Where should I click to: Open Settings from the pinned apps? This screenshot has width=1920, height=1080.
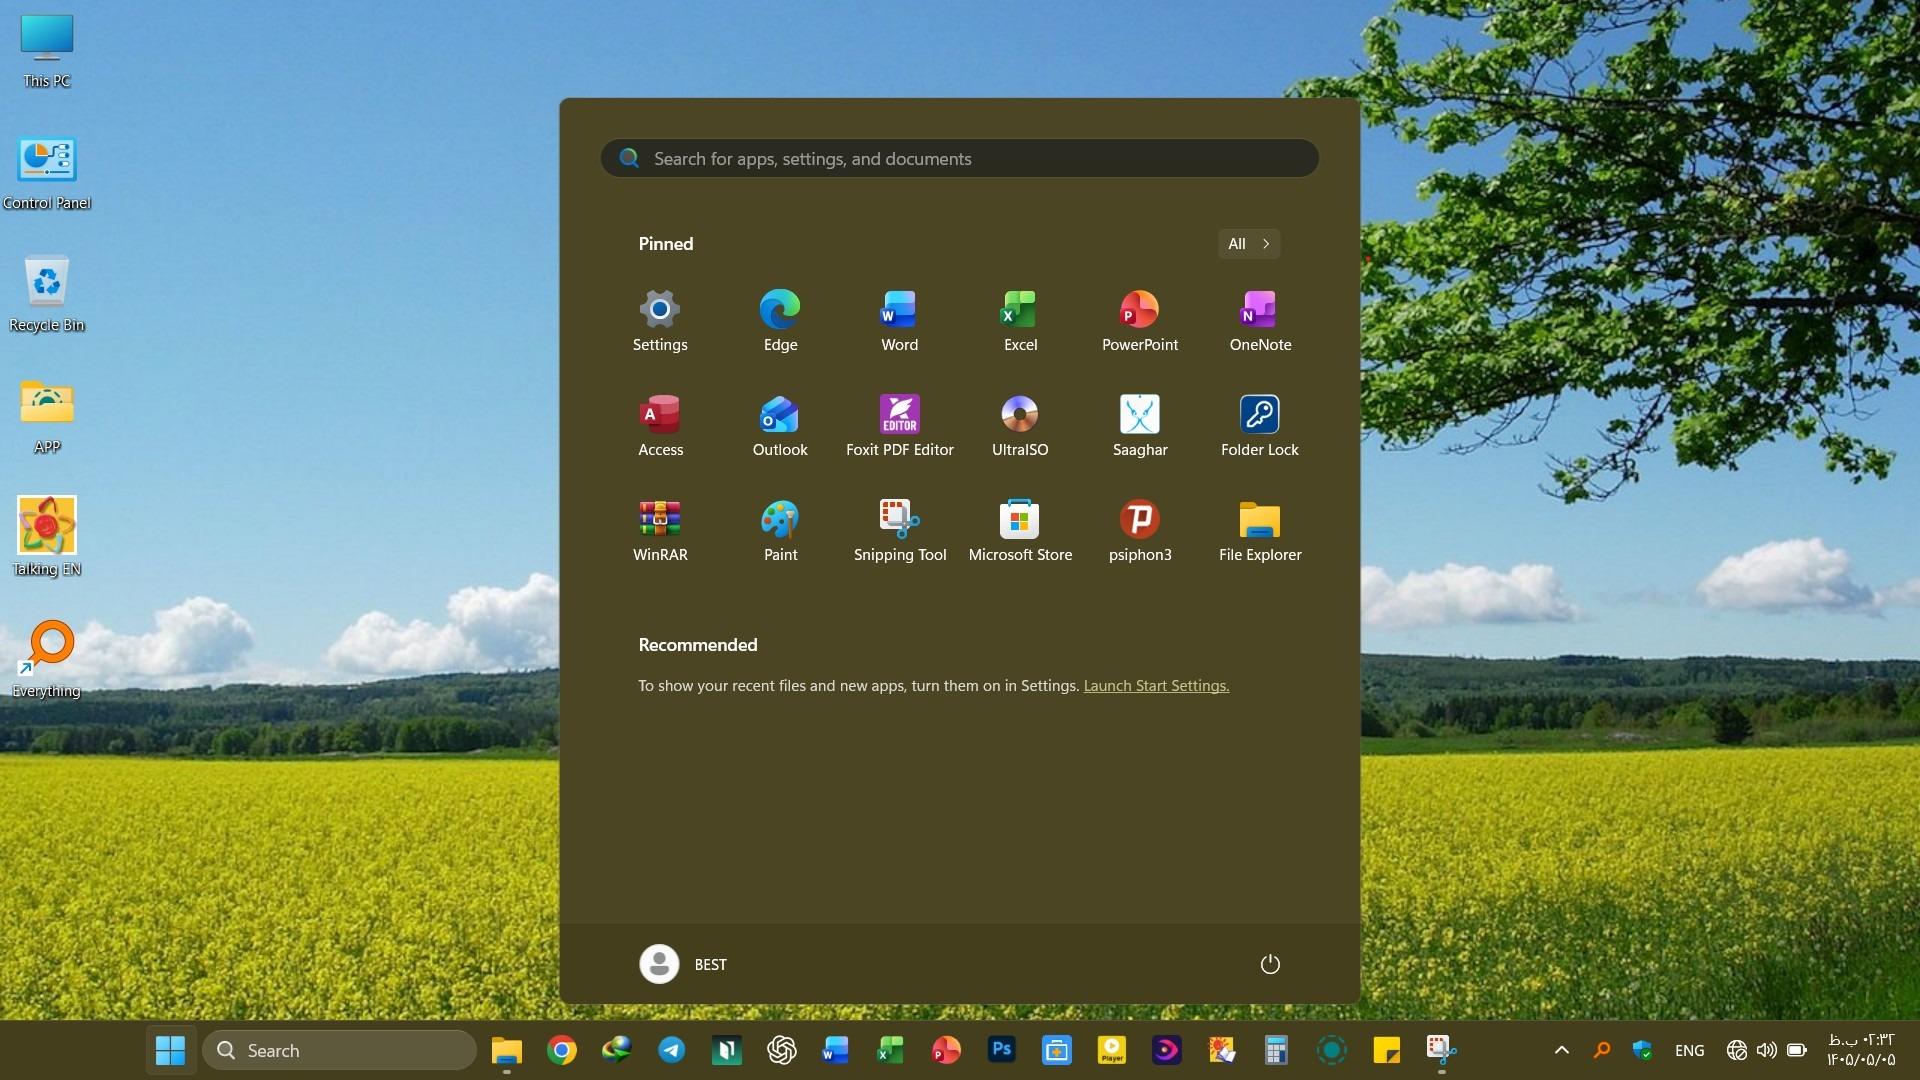coord(660,321)
